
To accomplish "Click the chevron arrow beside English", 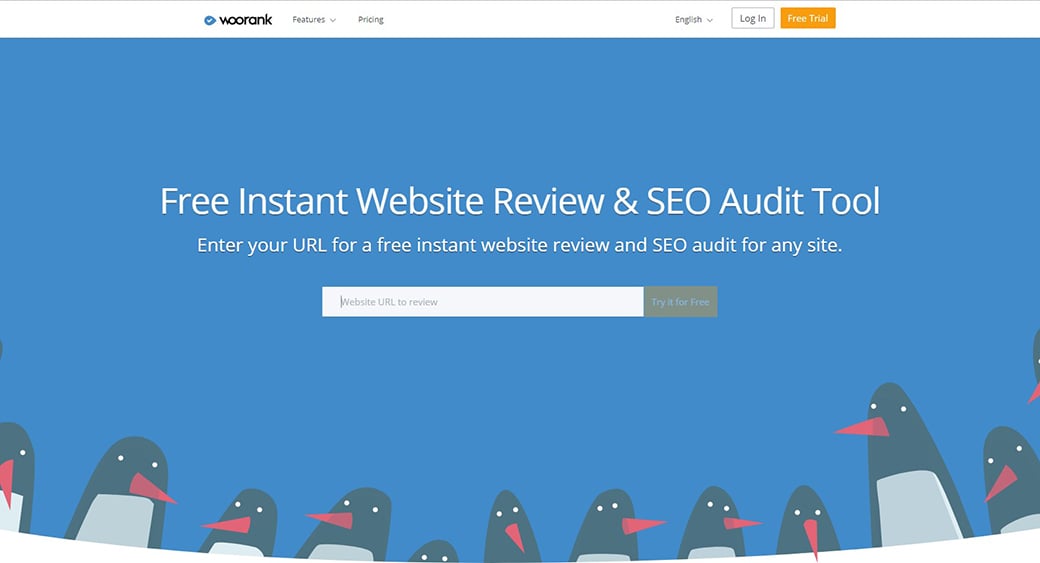I will (710, 20).
